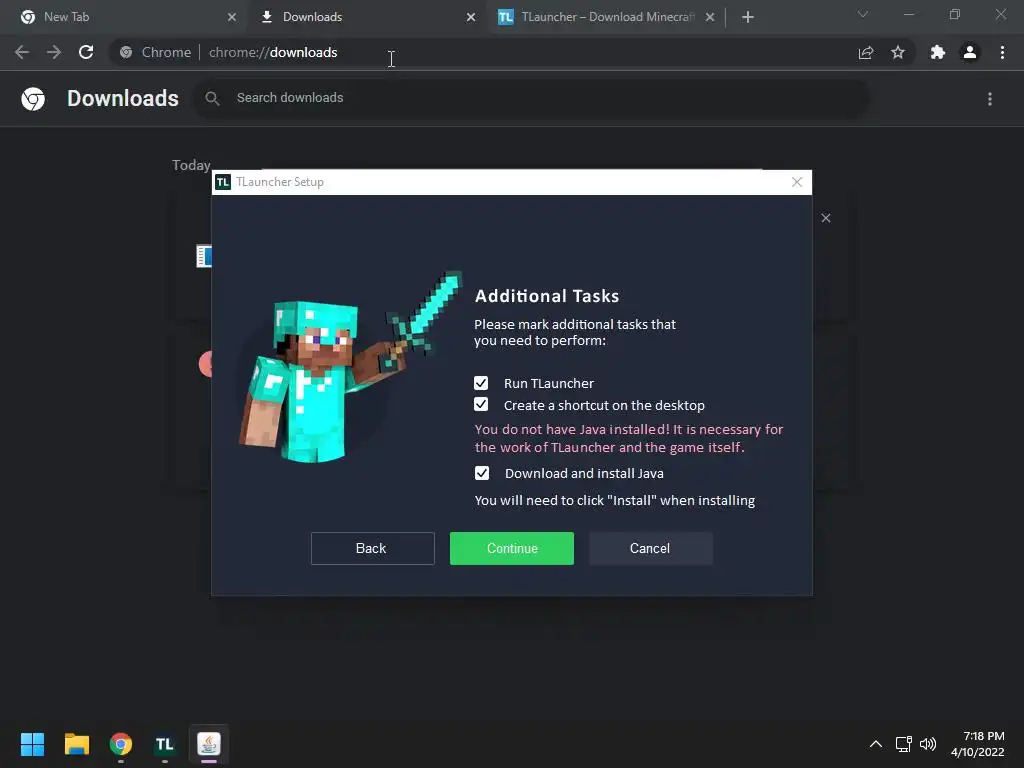The width and height of the screenshot is (1024, 768).
Task: Open the Chrome profile icon
Action: (x=970, y=52)
